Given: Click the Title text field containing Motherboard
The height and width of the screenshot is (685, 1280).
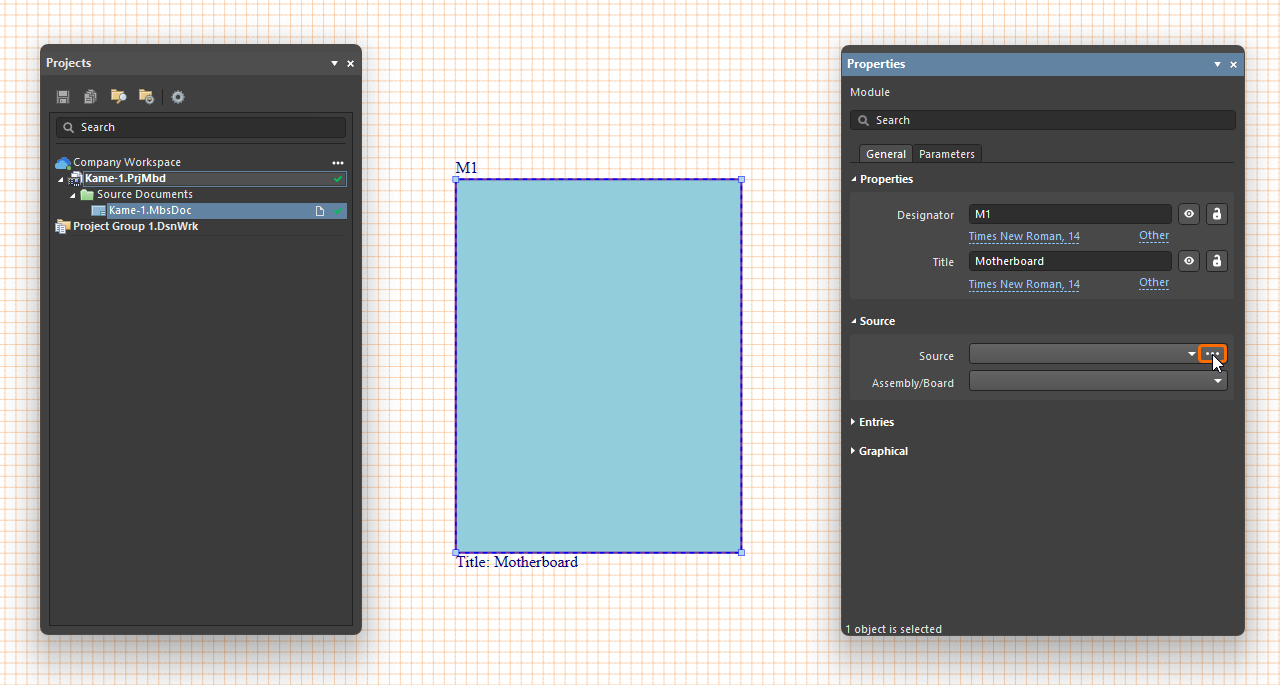Looking at the screenshot, I should [x=1069, y=261].
